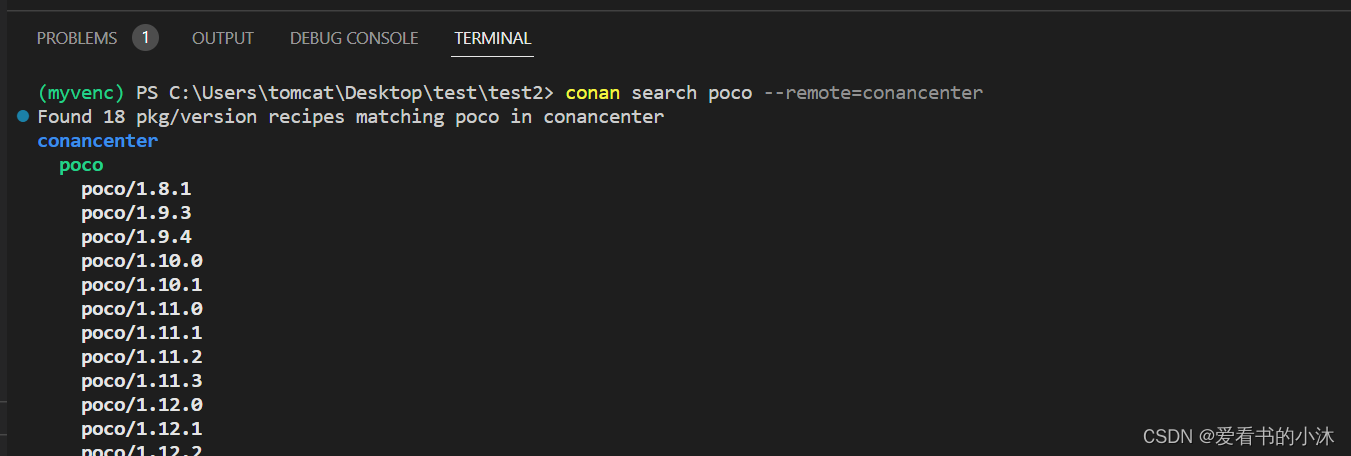1351x456 pixels.
Task: Click the poco/1.9.3 line
Action: pos(136,213)
